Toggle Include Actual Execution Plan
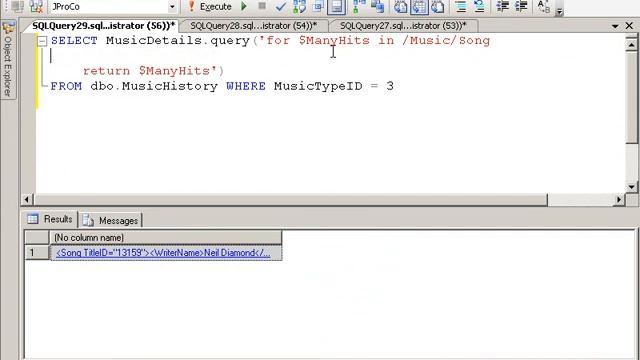The image size is (640, 360). point(358,7)
